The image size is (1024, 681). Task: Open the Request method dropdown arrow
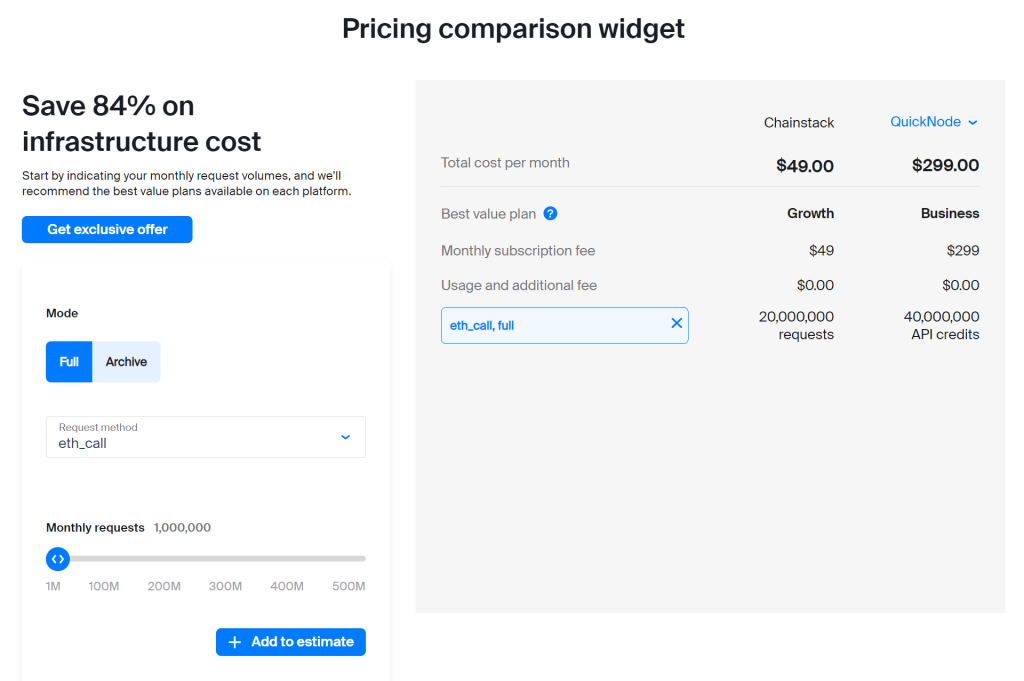click(x=345, y=437)
